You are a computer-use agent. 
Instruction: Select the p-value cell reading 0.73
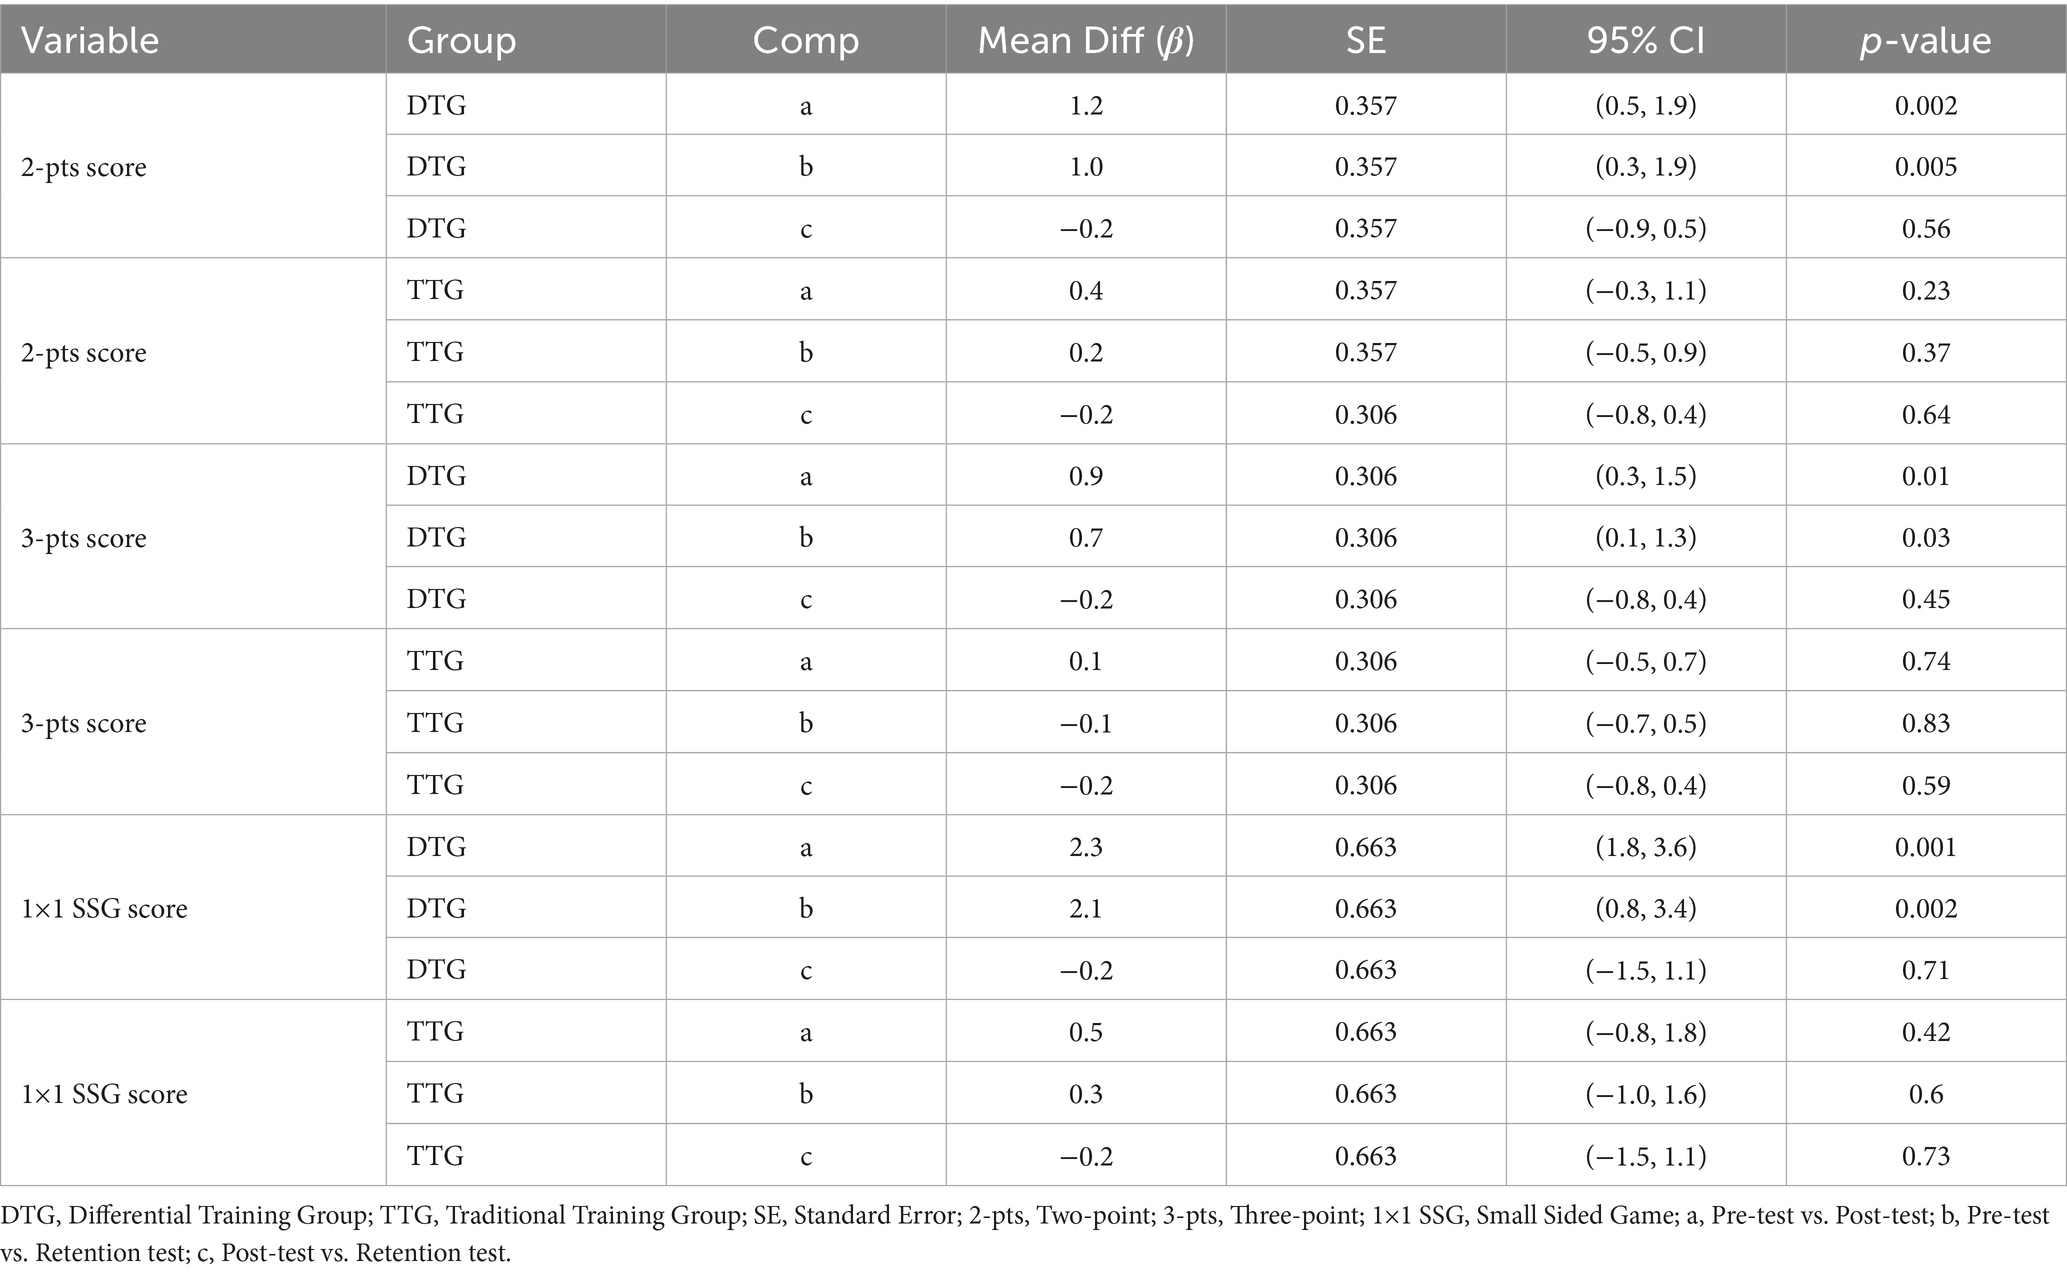(1925, 1156)
